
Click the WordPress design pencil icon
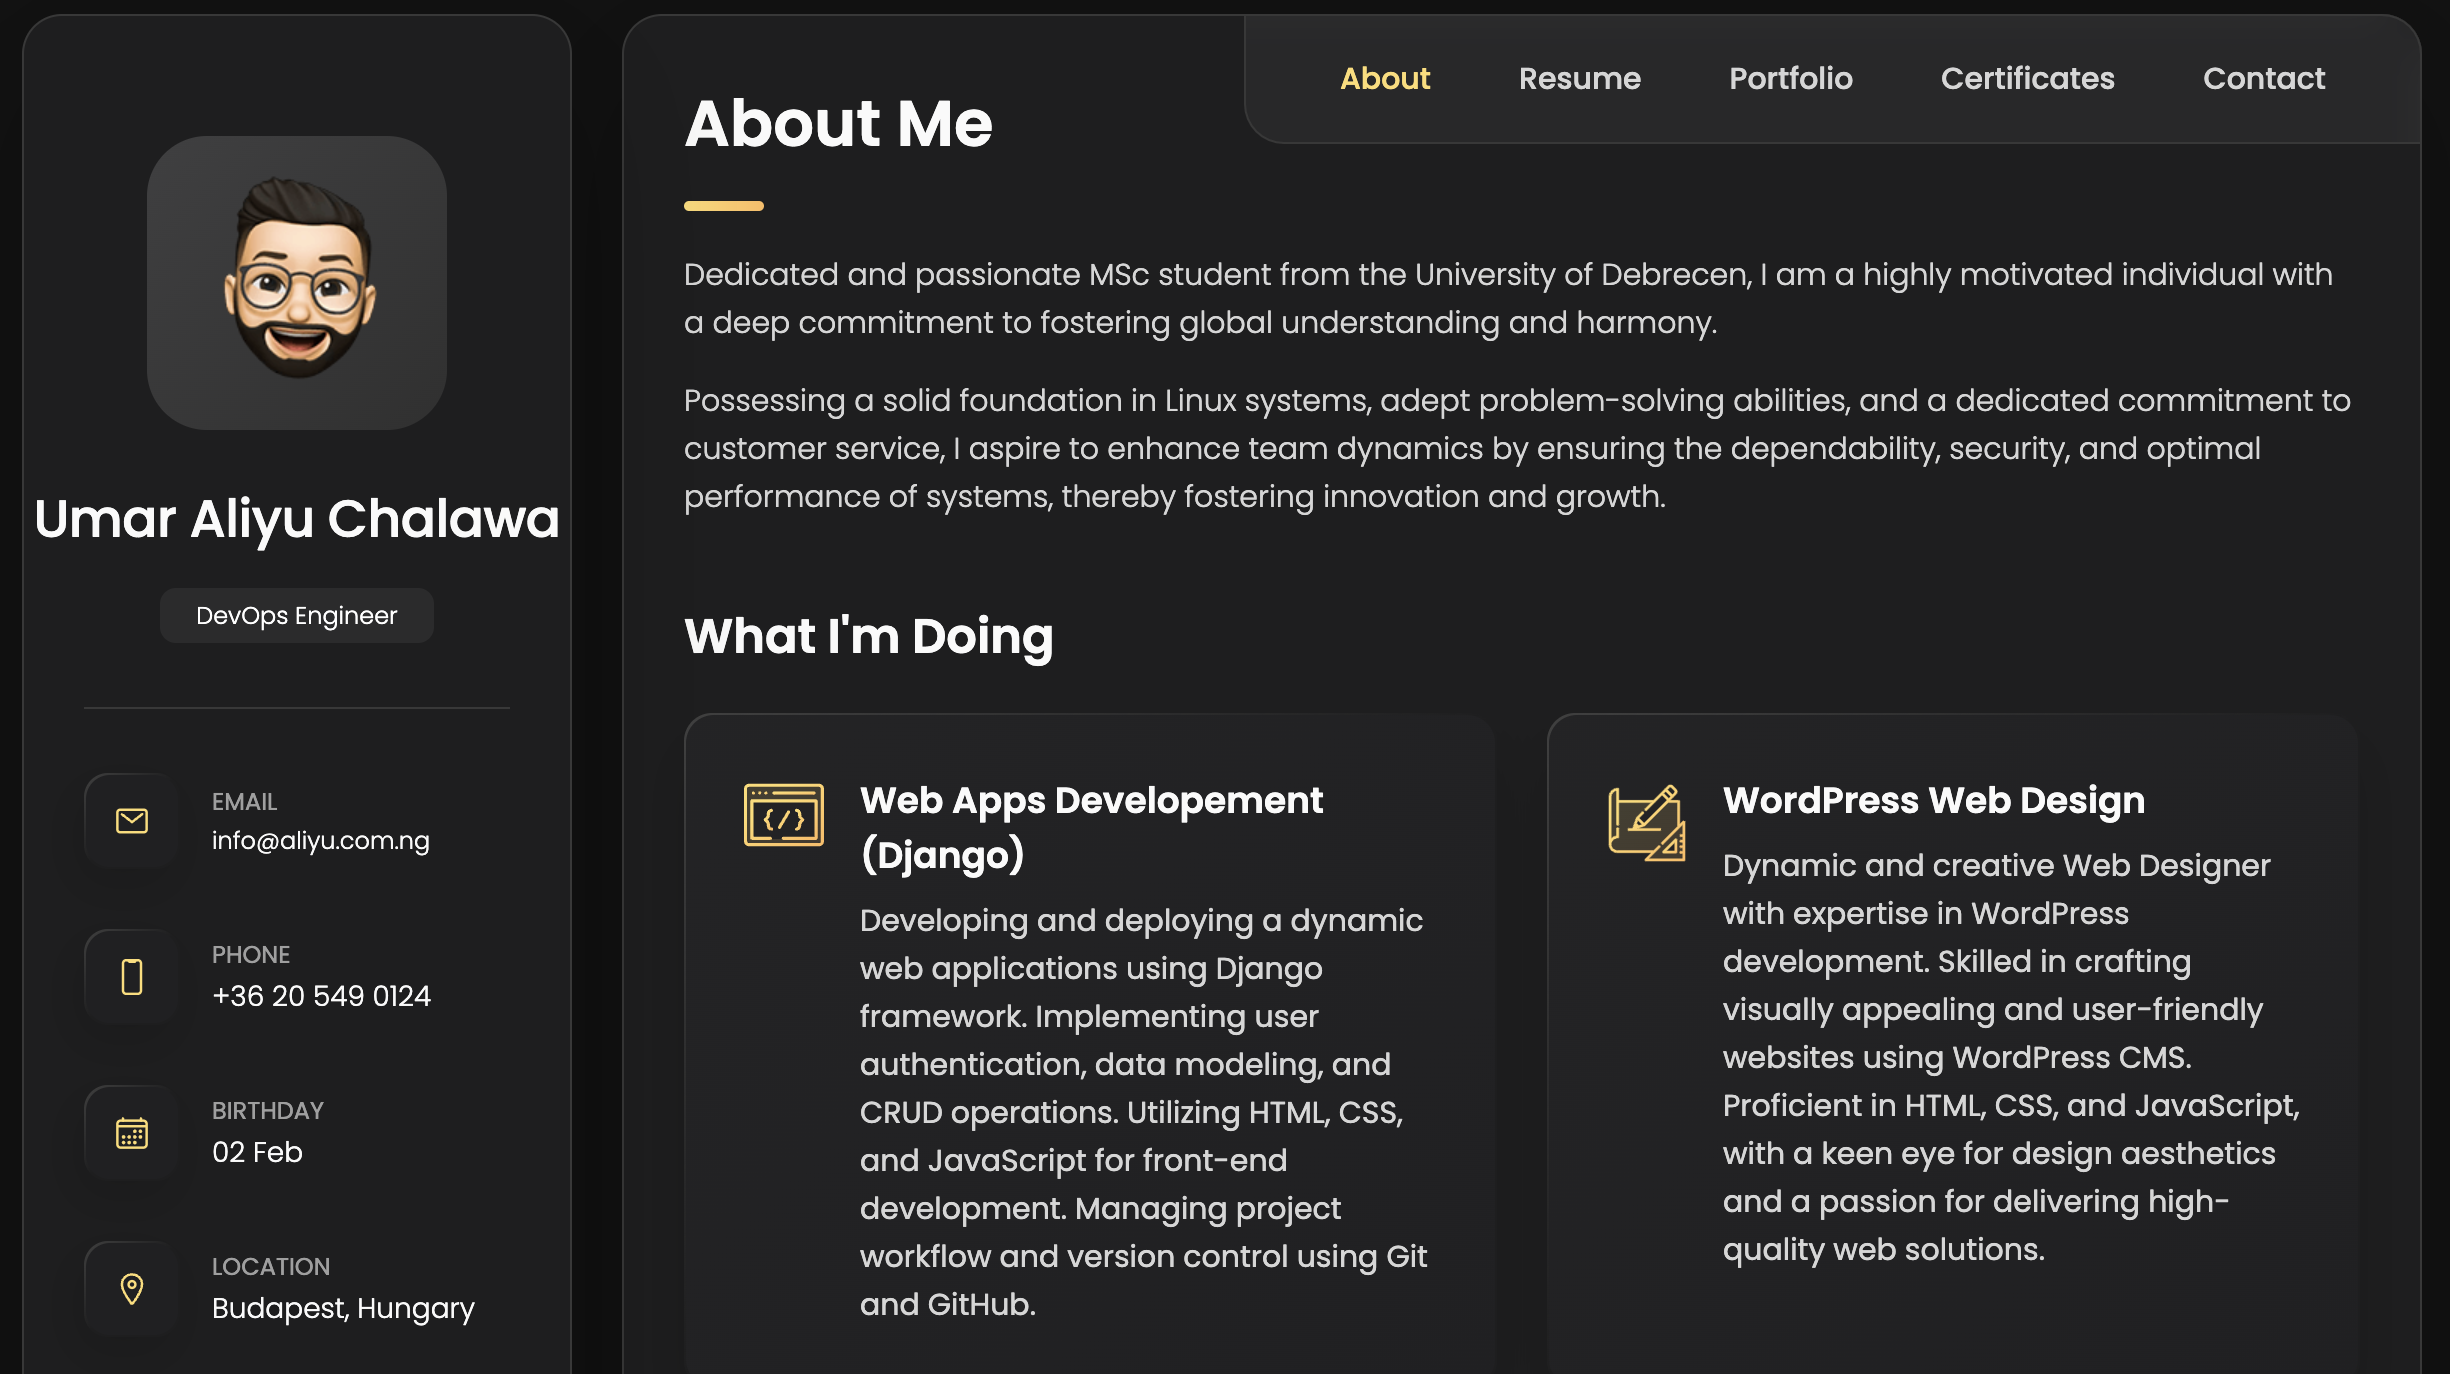[1646, 823]
